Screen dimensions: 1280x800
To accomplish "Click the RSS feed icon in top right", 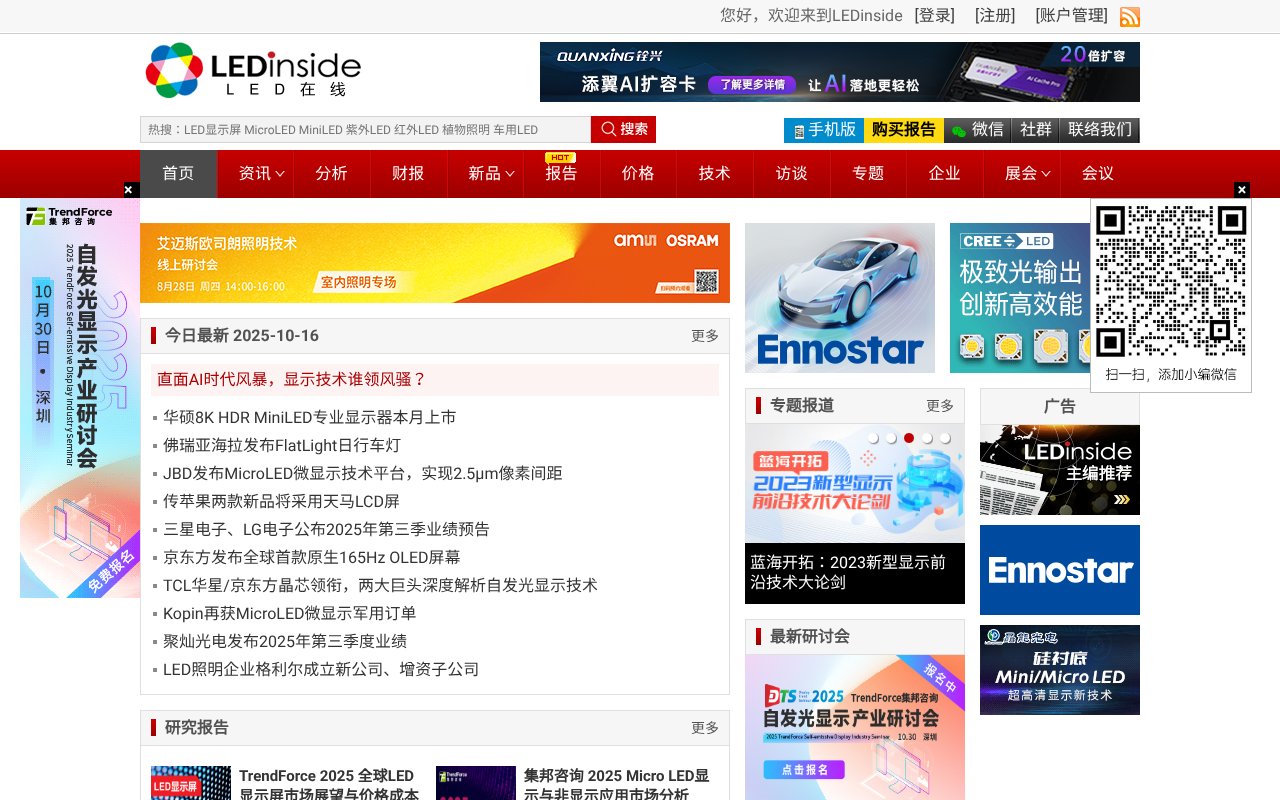I will coord(1129,16).
